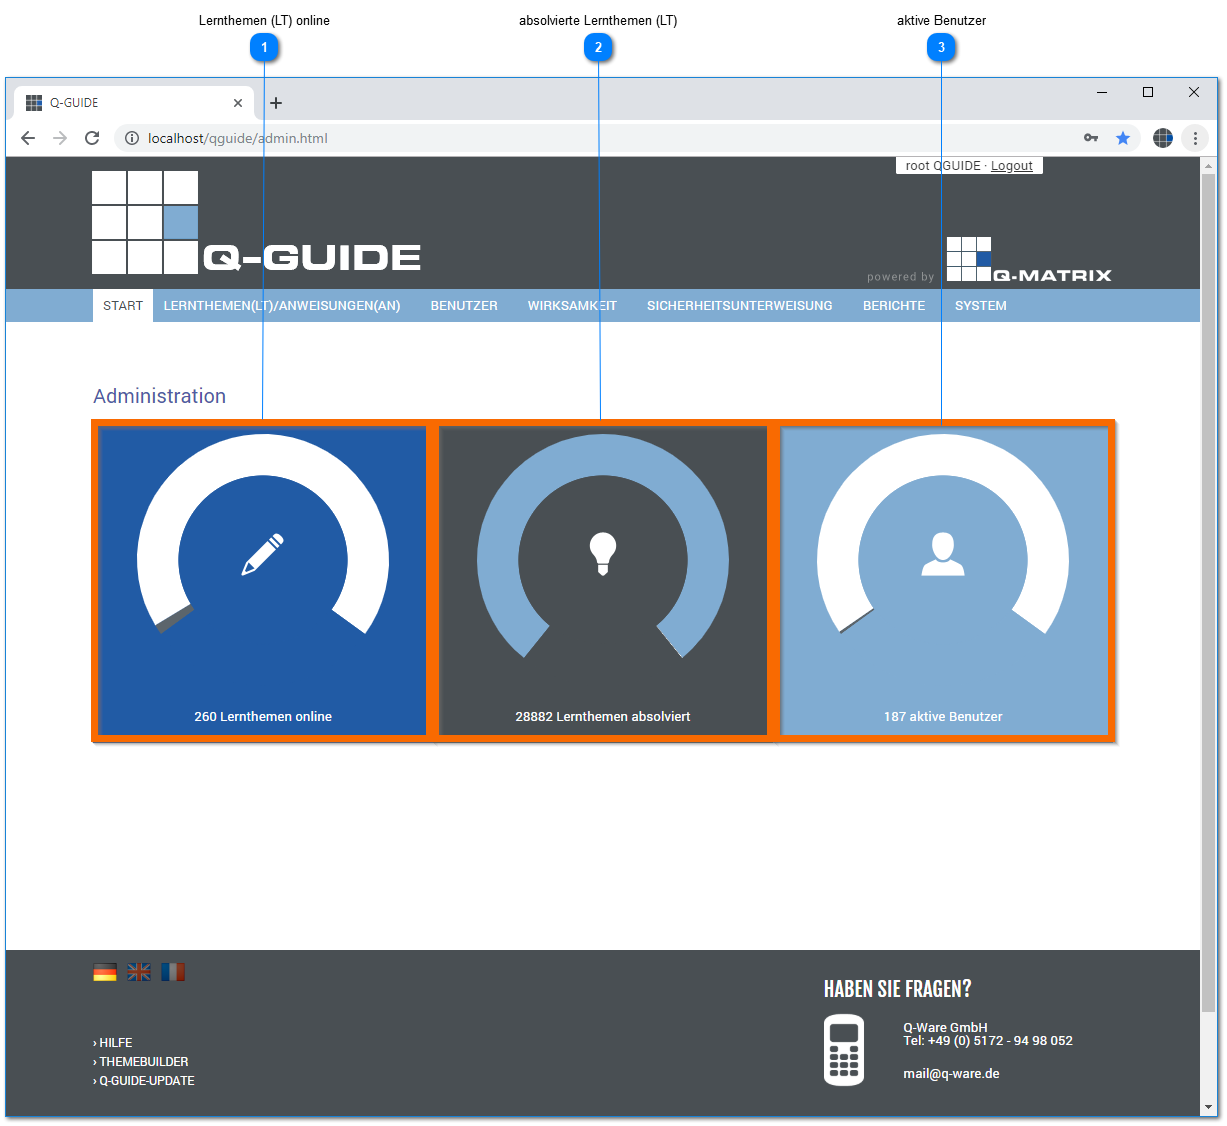Click the 260 Lernthemen online label
The image size is (1227, 1126).
pyautogui.click(x=263, y=716)
